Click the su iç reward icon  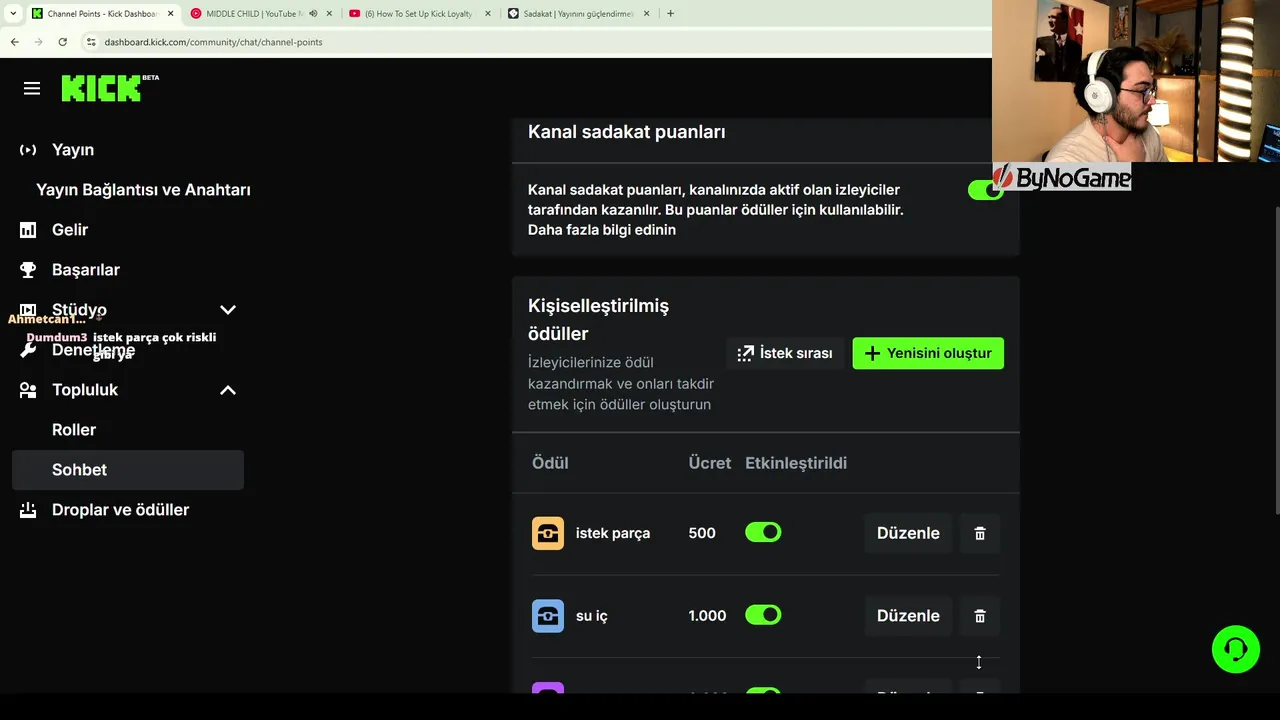pos(548,616)
